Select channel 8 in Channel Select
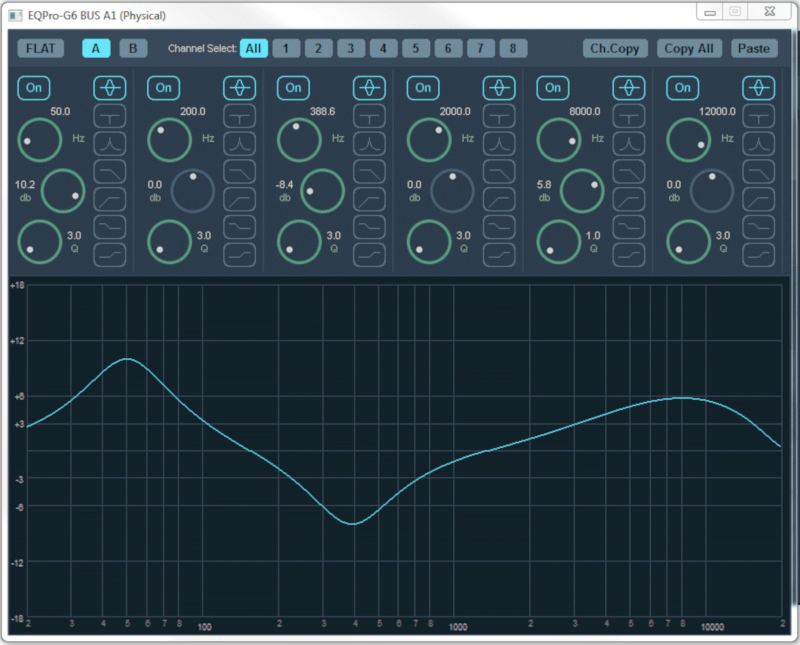The image size is (800, 645). (x=513, y=48)
